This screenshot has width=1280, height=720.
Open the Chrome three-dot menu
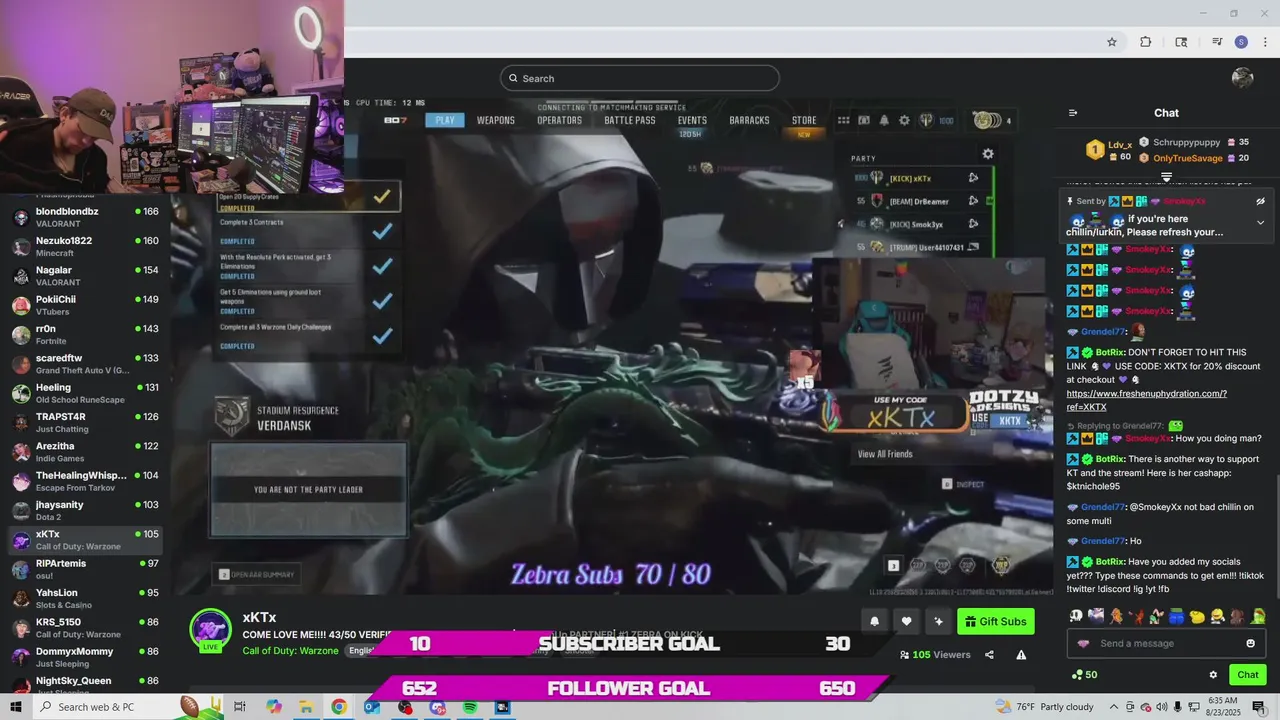1264,42
